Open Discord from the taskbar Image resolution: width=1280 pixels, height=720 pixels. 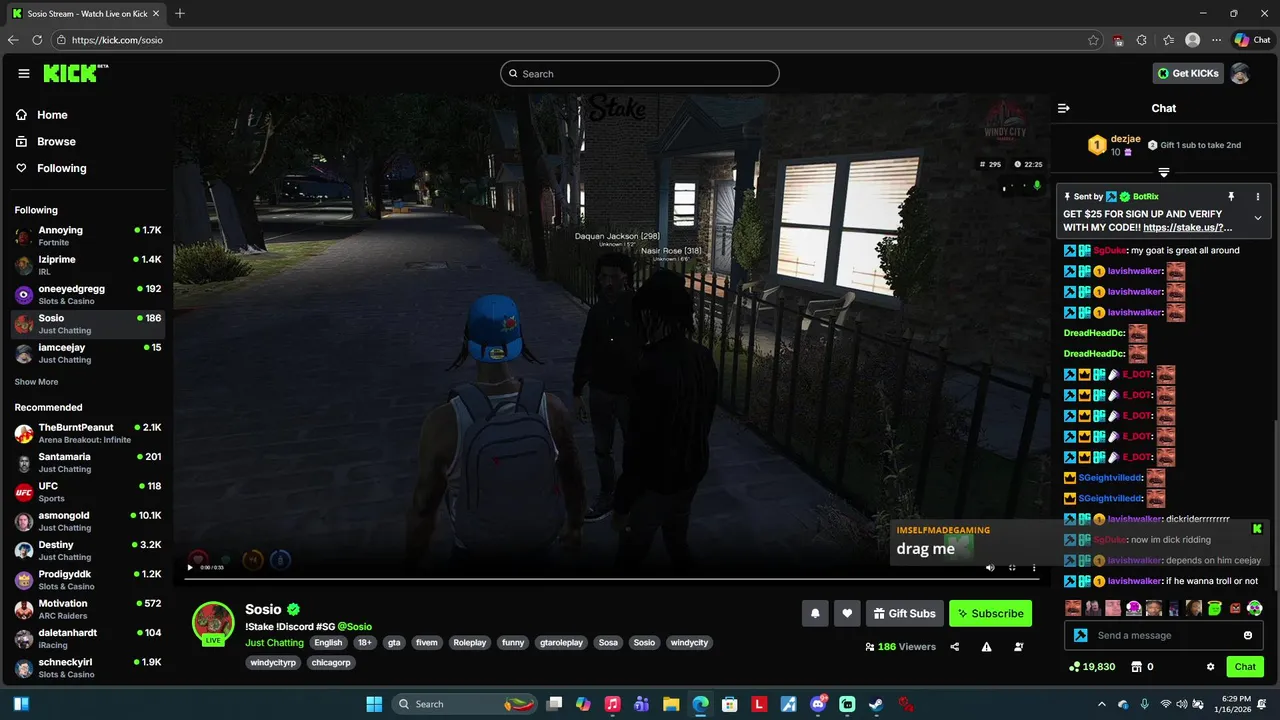pos(818,704)
